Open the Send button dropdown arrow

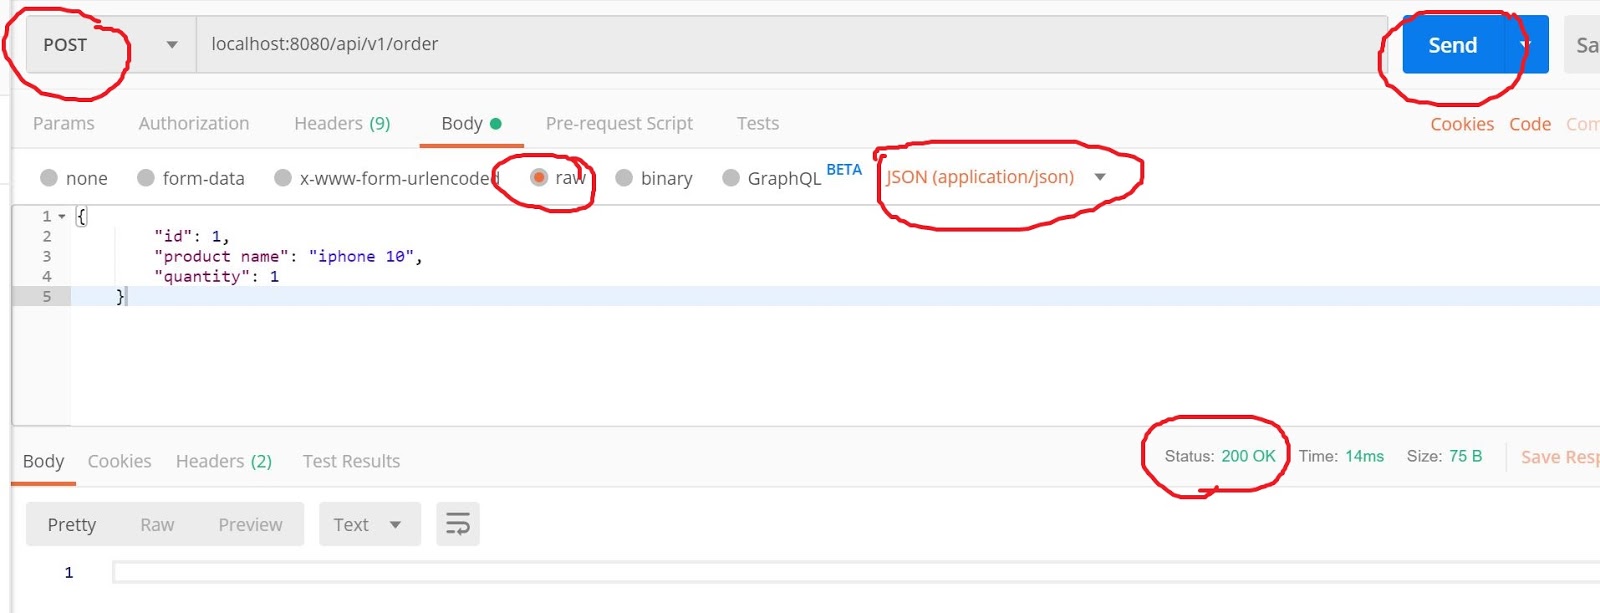[1524, 44]
